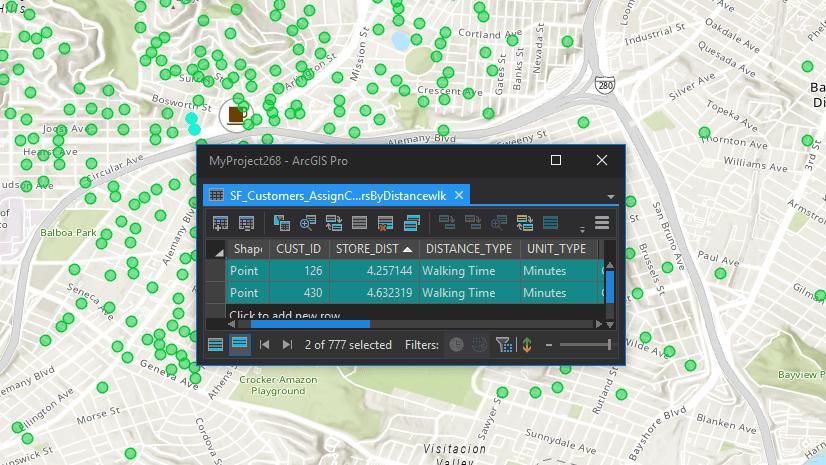Screen dimensions: 826x465
Task: Go to the first selected record
Action: point(265,345)
